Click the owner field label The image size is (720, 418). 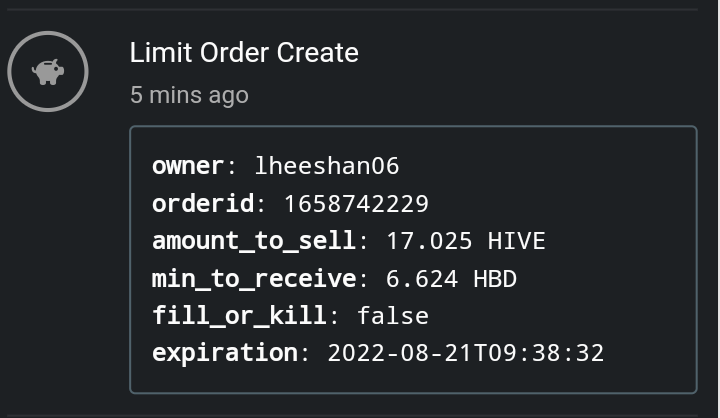pos(187,165)
